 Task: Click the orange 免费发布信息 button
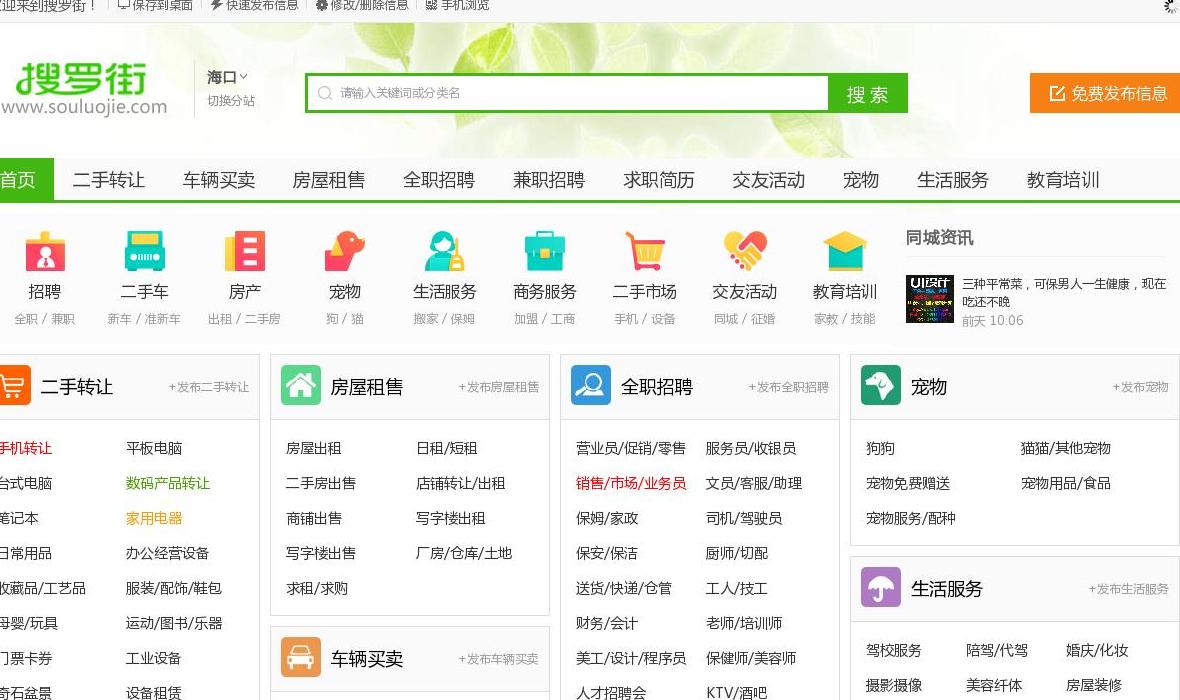click(1105, 93)
